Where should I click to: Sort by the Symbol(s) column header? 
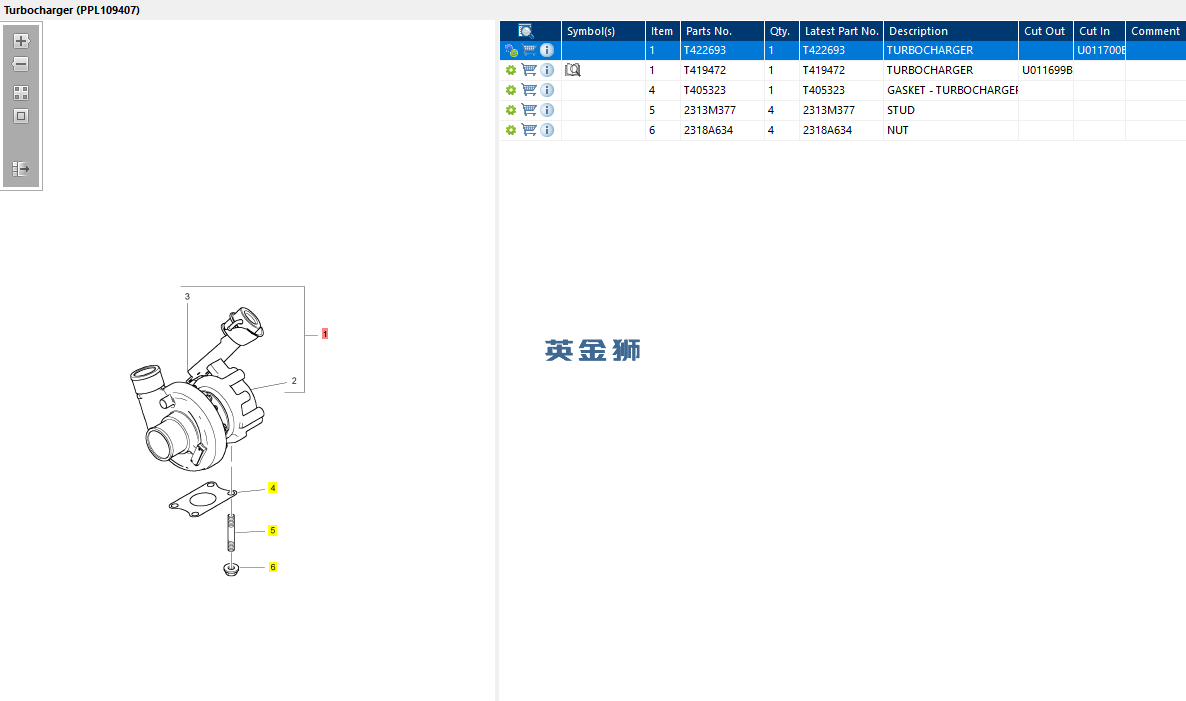[x=603, y=31]
